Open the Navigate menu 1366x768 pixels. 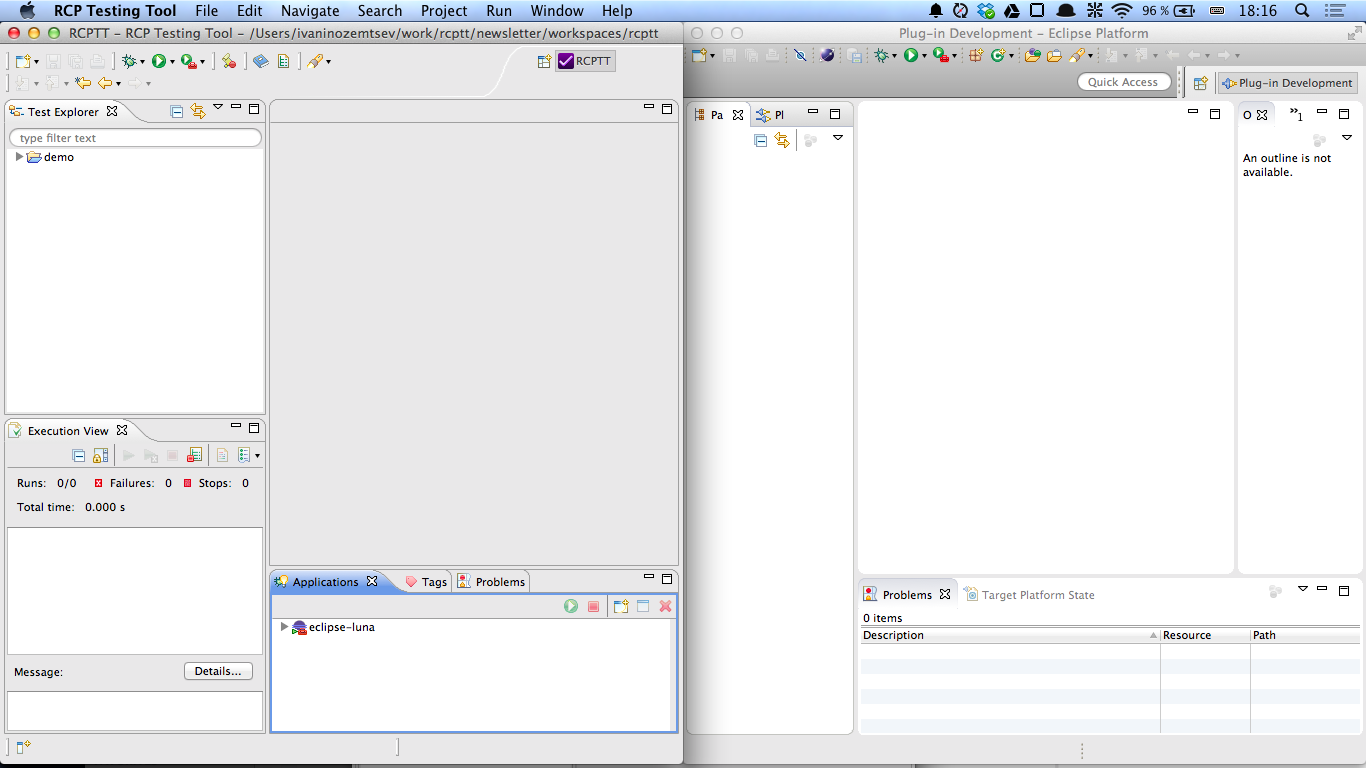pyautogui.click(x=310, y=11)
